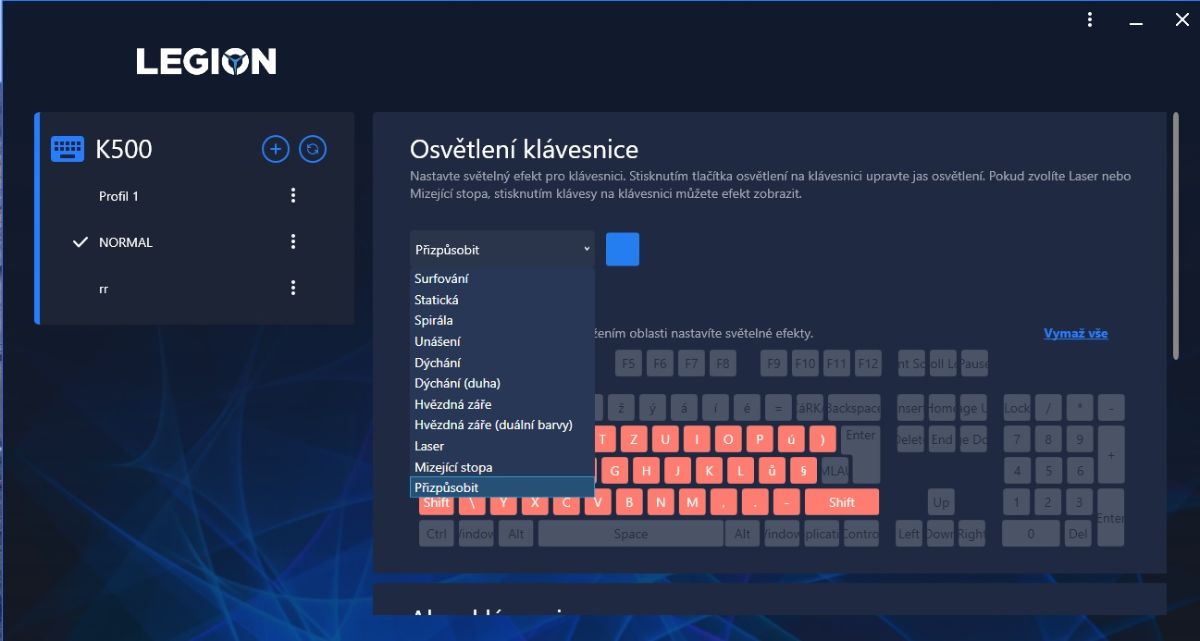Click the refresh profiles circular icon
Image resolution: width=1200 pixels, height=641 pixels.
click(x=313, y=150)
